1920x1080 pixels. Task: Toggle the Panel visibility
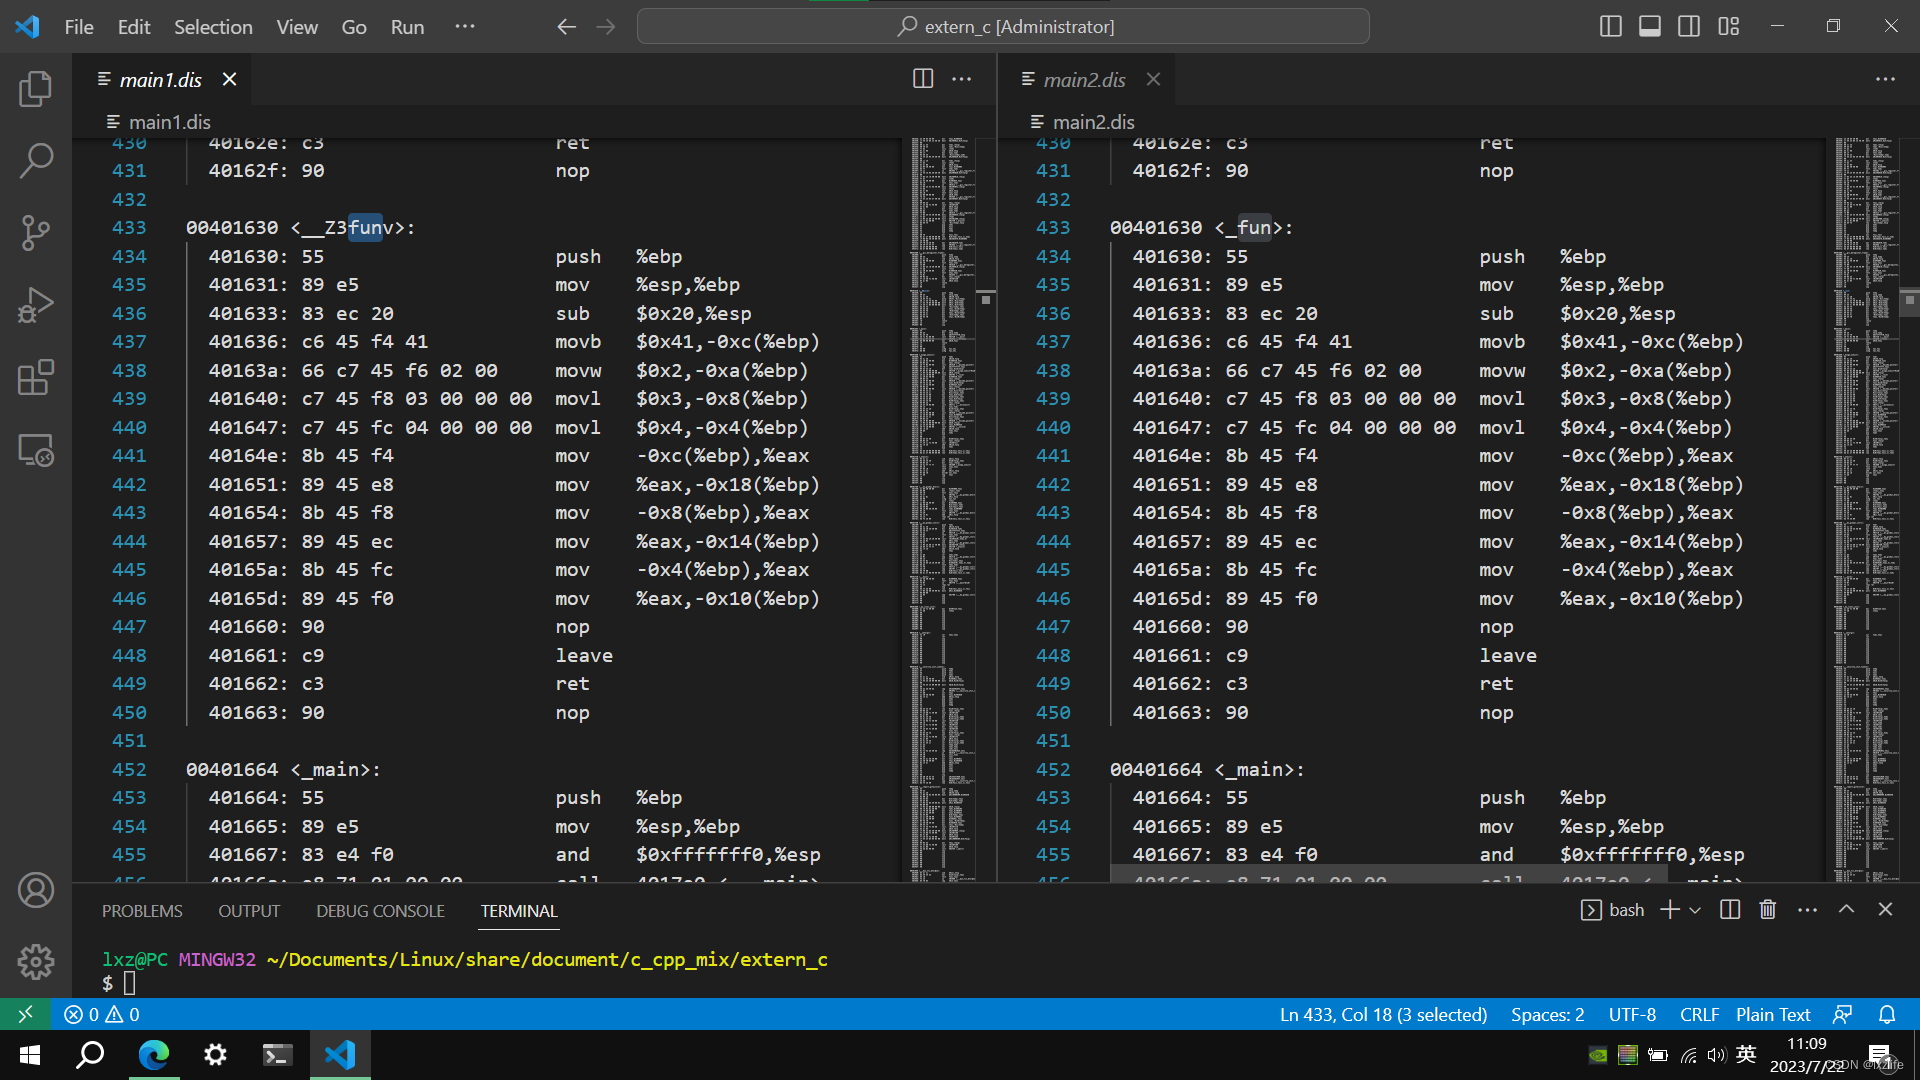1648,26
